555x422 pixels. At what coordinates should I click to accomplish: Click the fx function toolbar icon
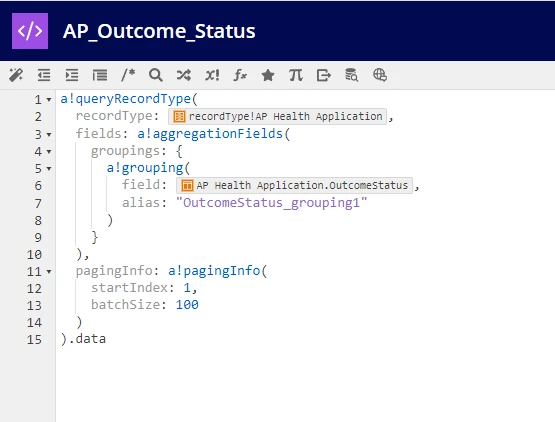pos(240,75)
